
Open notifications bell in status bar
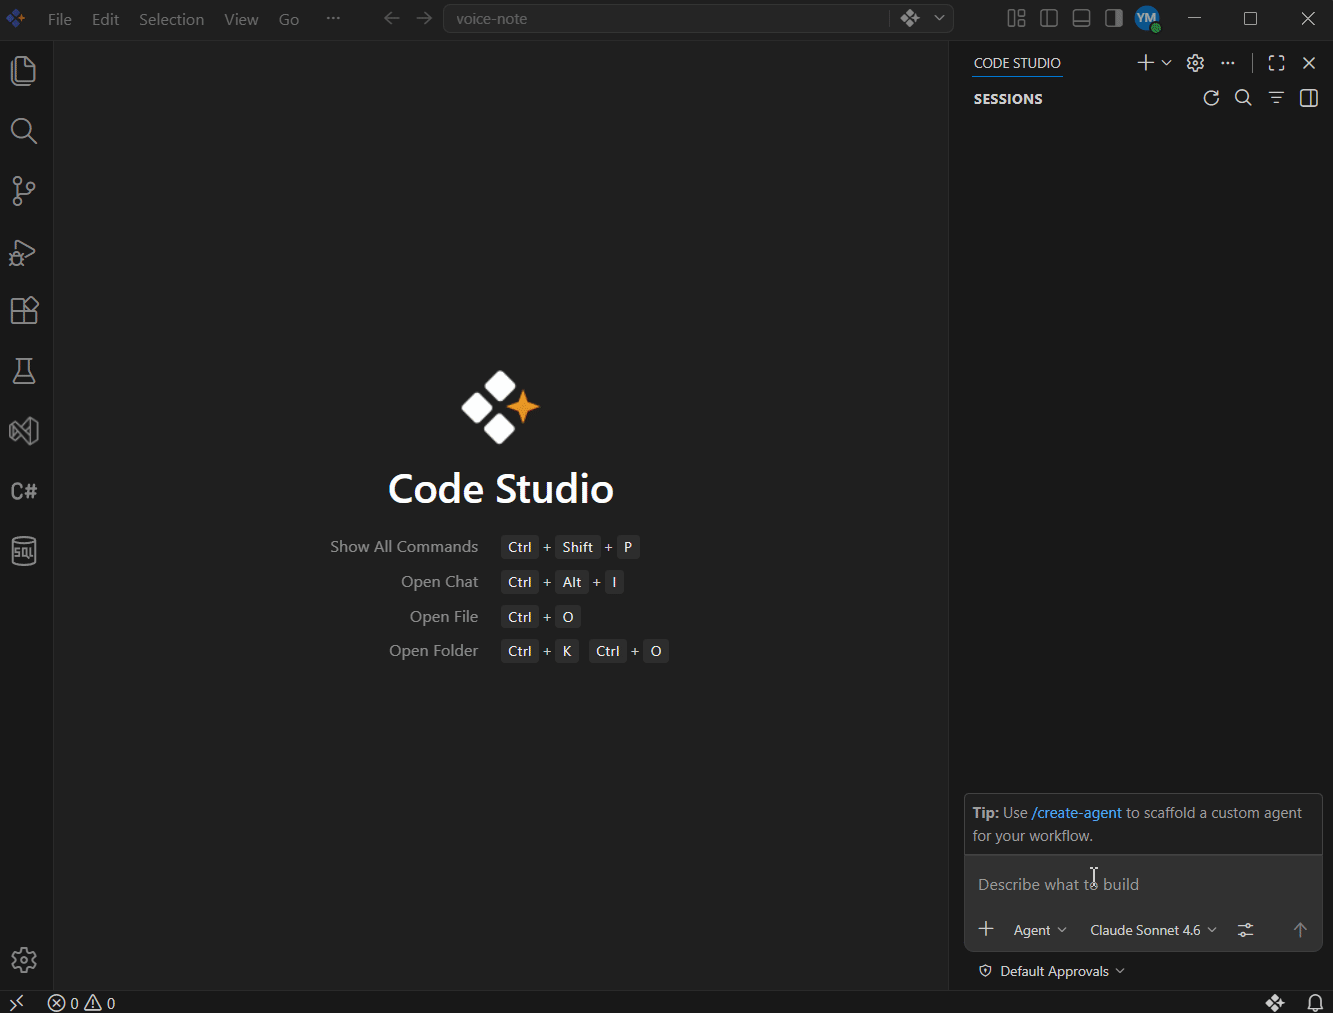click(x=1315, y=1002)
